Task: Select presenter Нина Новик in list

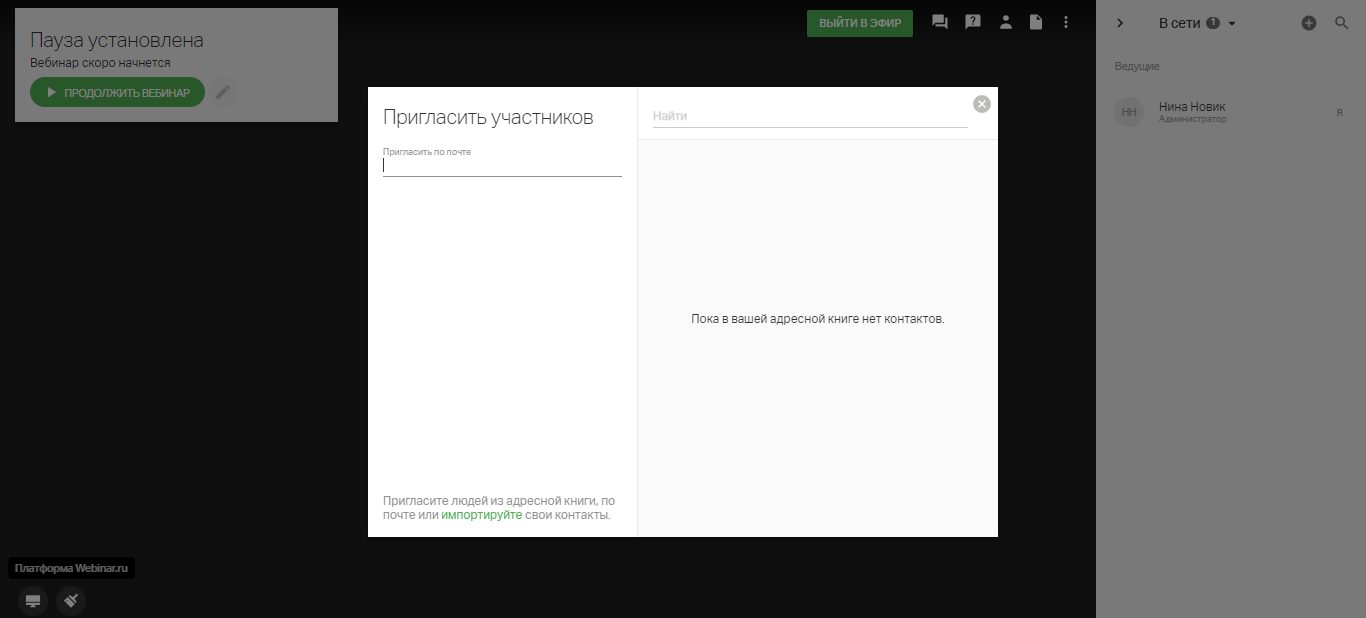Action: coord(1191,112)
